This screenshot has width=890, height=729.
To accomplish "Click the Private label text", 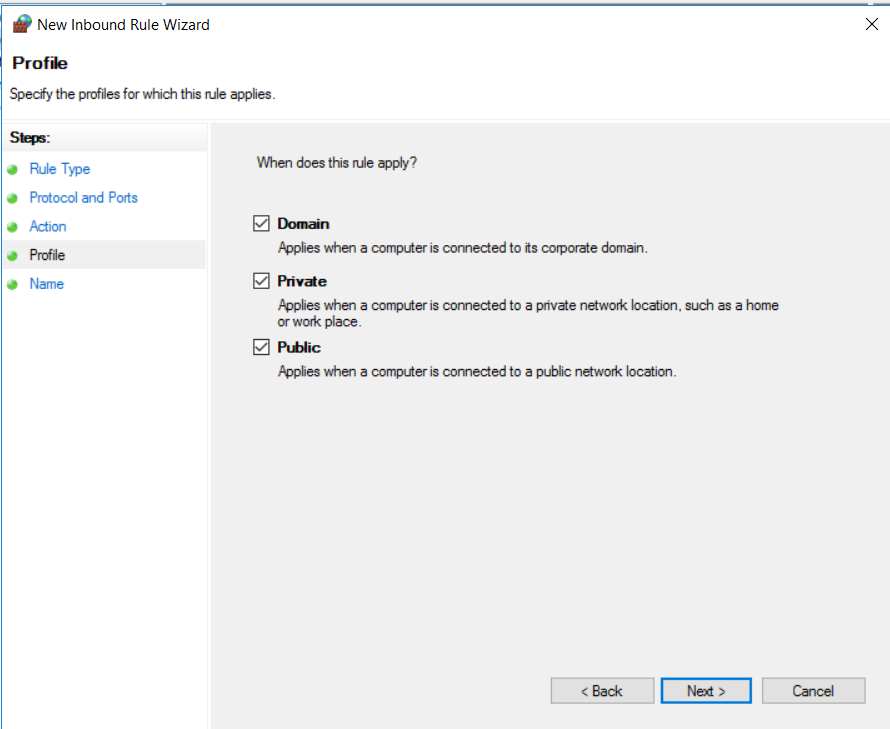I will tap(302, 281).
